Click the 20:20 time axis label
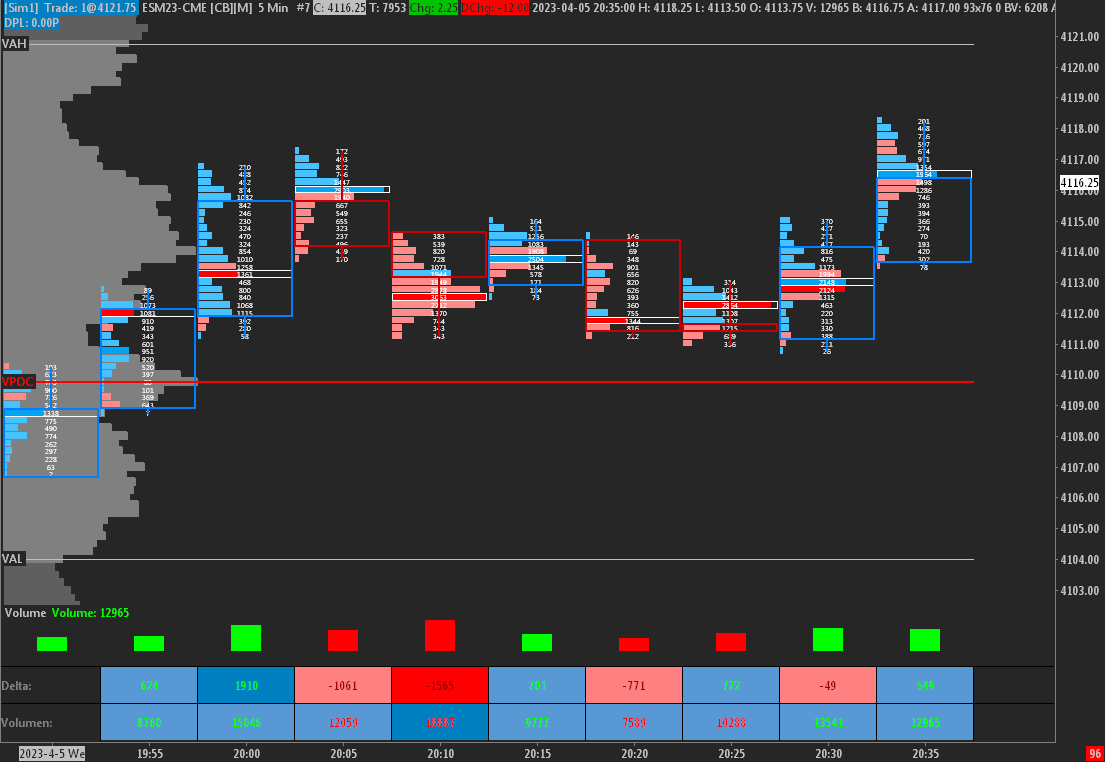The width and height of the screenshot is (1105, 762). pos(634,754)
